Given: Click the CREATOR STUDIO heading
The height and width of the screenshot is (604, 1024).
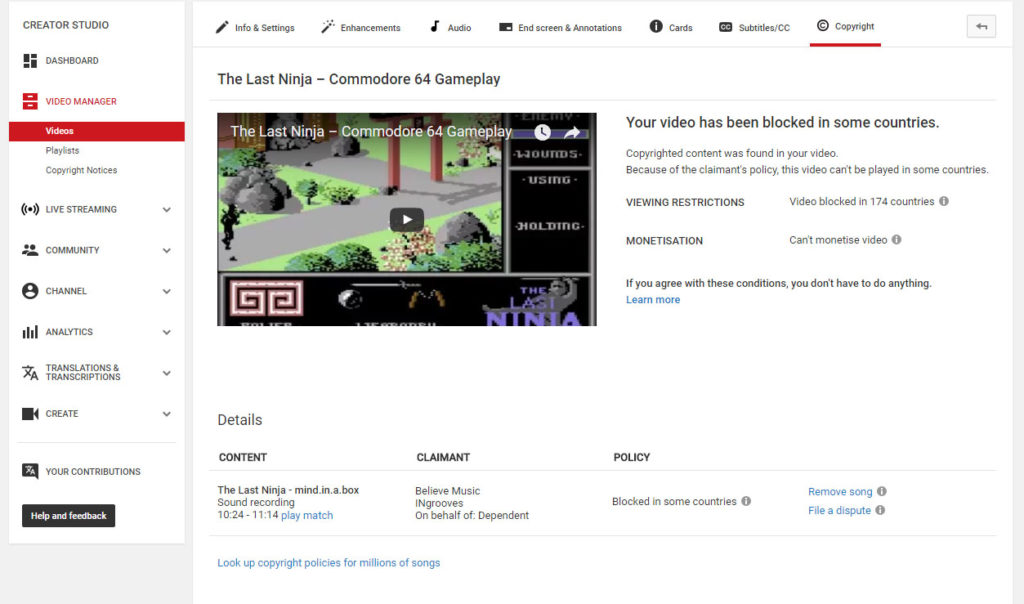Looking at the screenshot, I should point(66,25).
